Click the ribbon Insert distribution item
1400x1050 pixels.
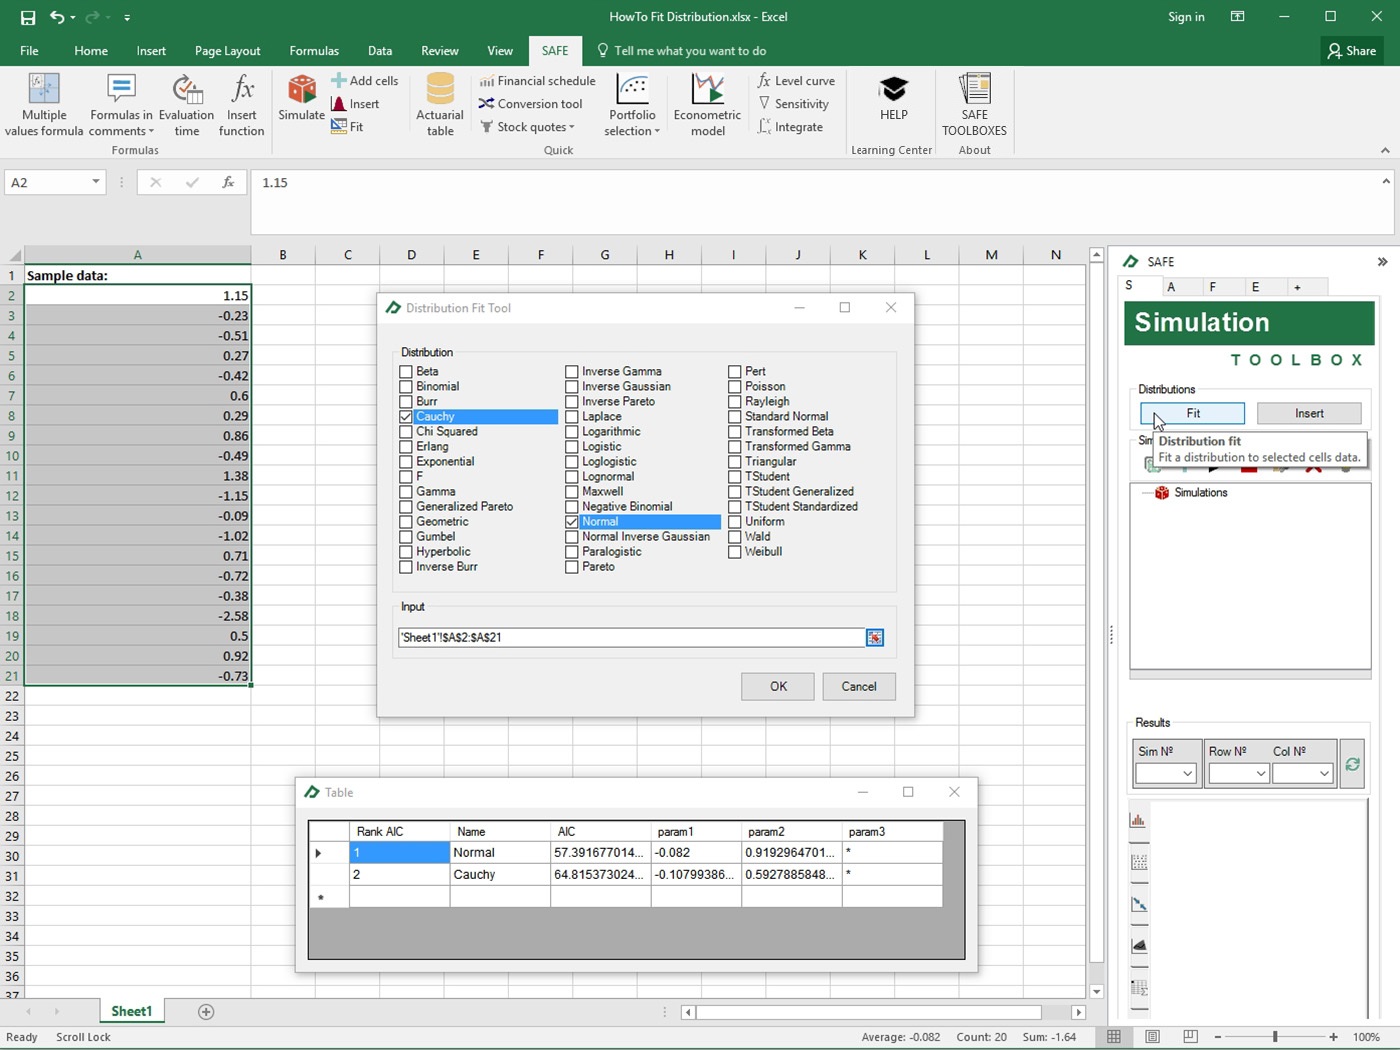pos(355,104)
